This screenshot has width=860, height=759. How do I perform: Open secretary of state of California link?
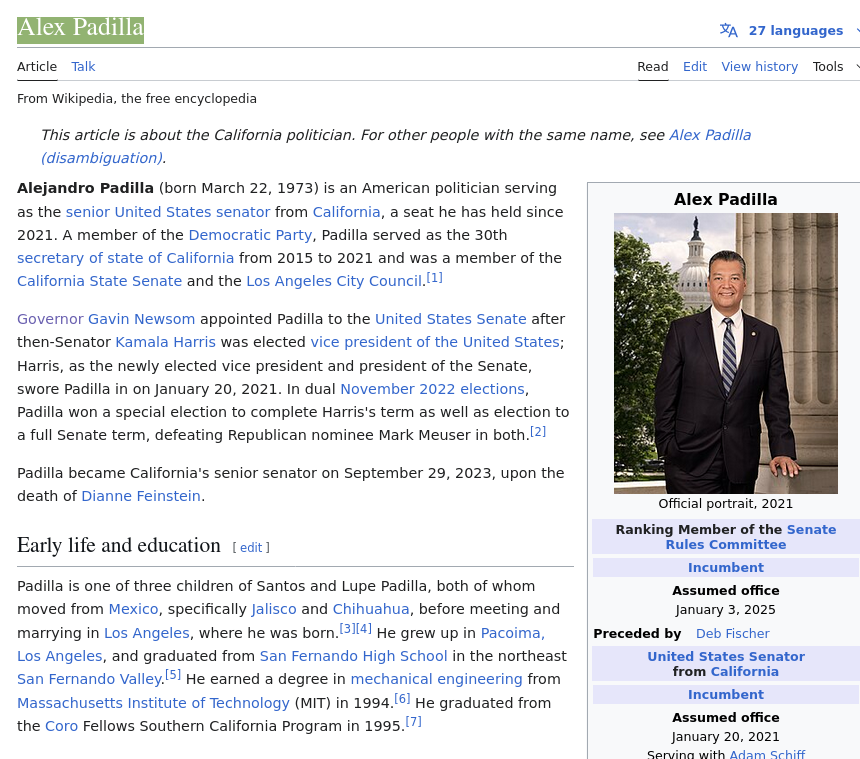click(126, 258)
